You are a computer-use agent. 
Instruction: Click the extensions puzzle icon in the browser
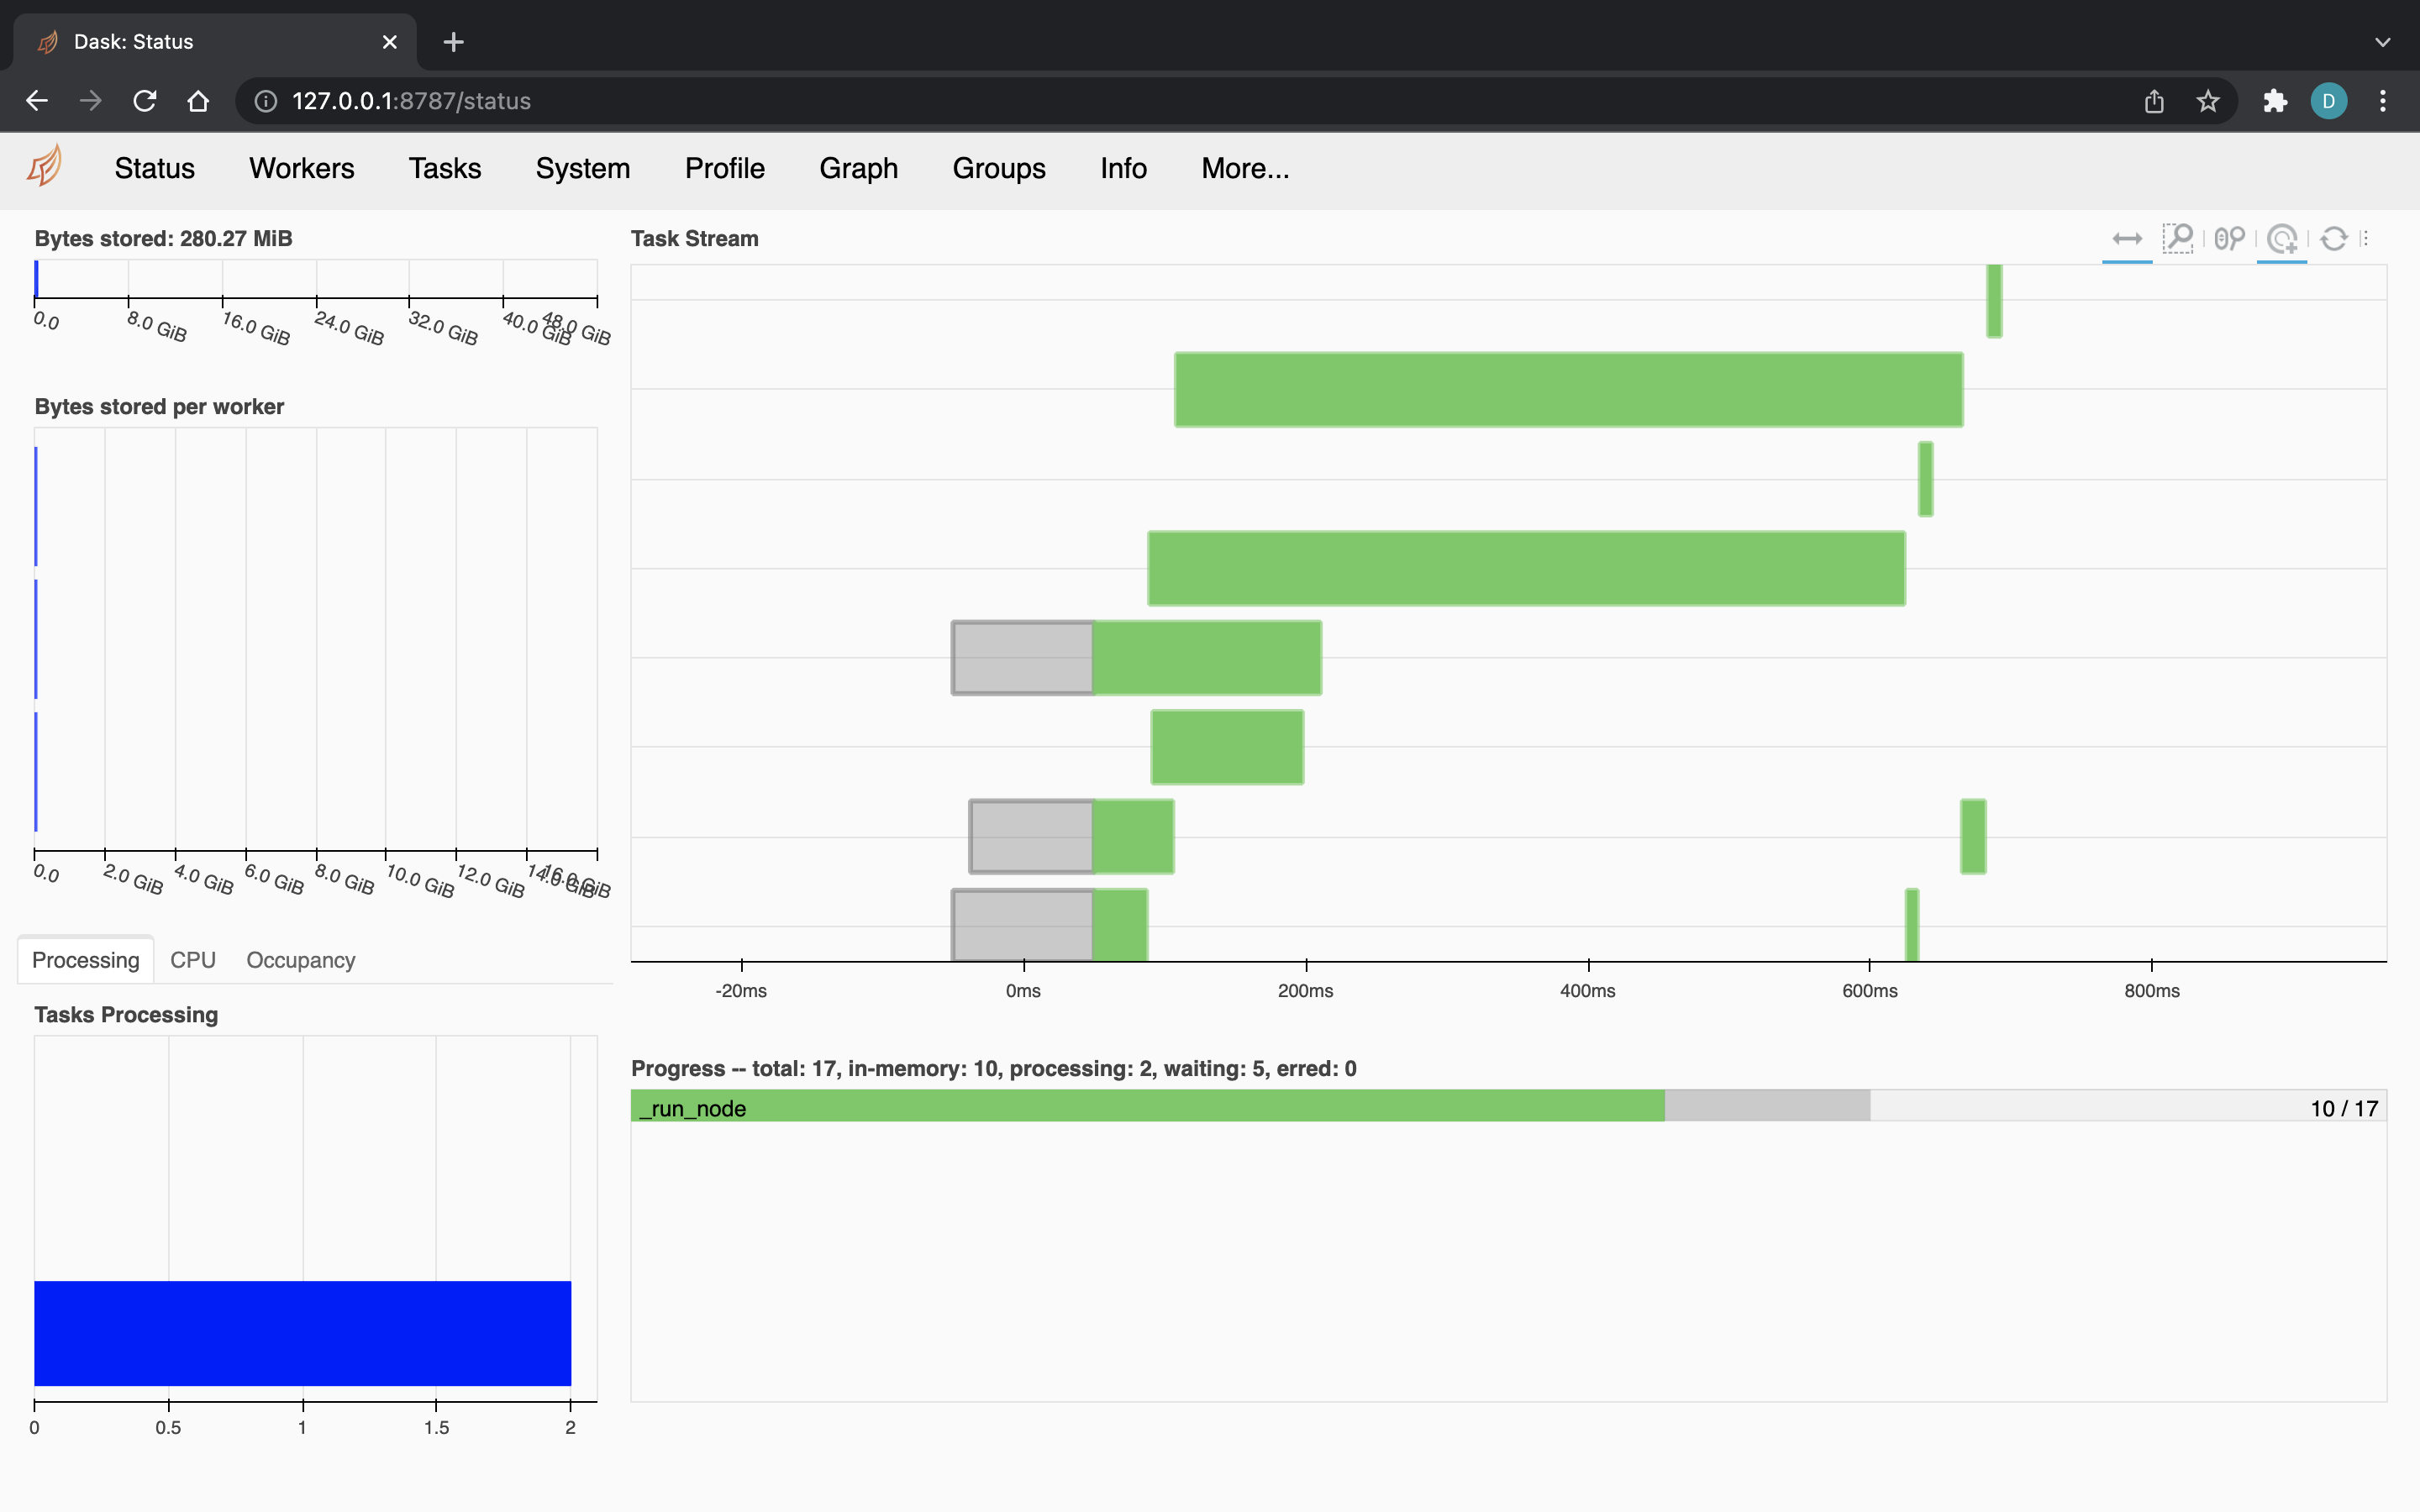tap(2274, 100)
